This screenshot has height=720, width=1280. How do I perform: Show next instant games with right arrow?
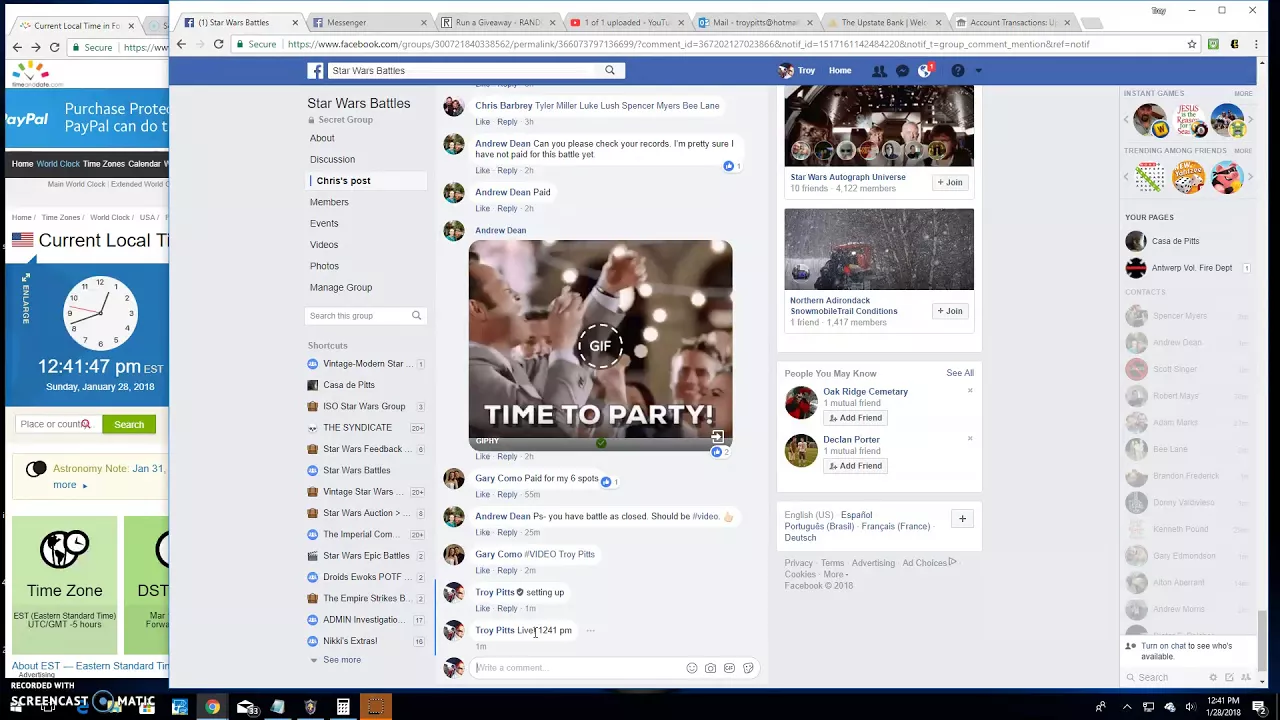[x=1250, y=121]
